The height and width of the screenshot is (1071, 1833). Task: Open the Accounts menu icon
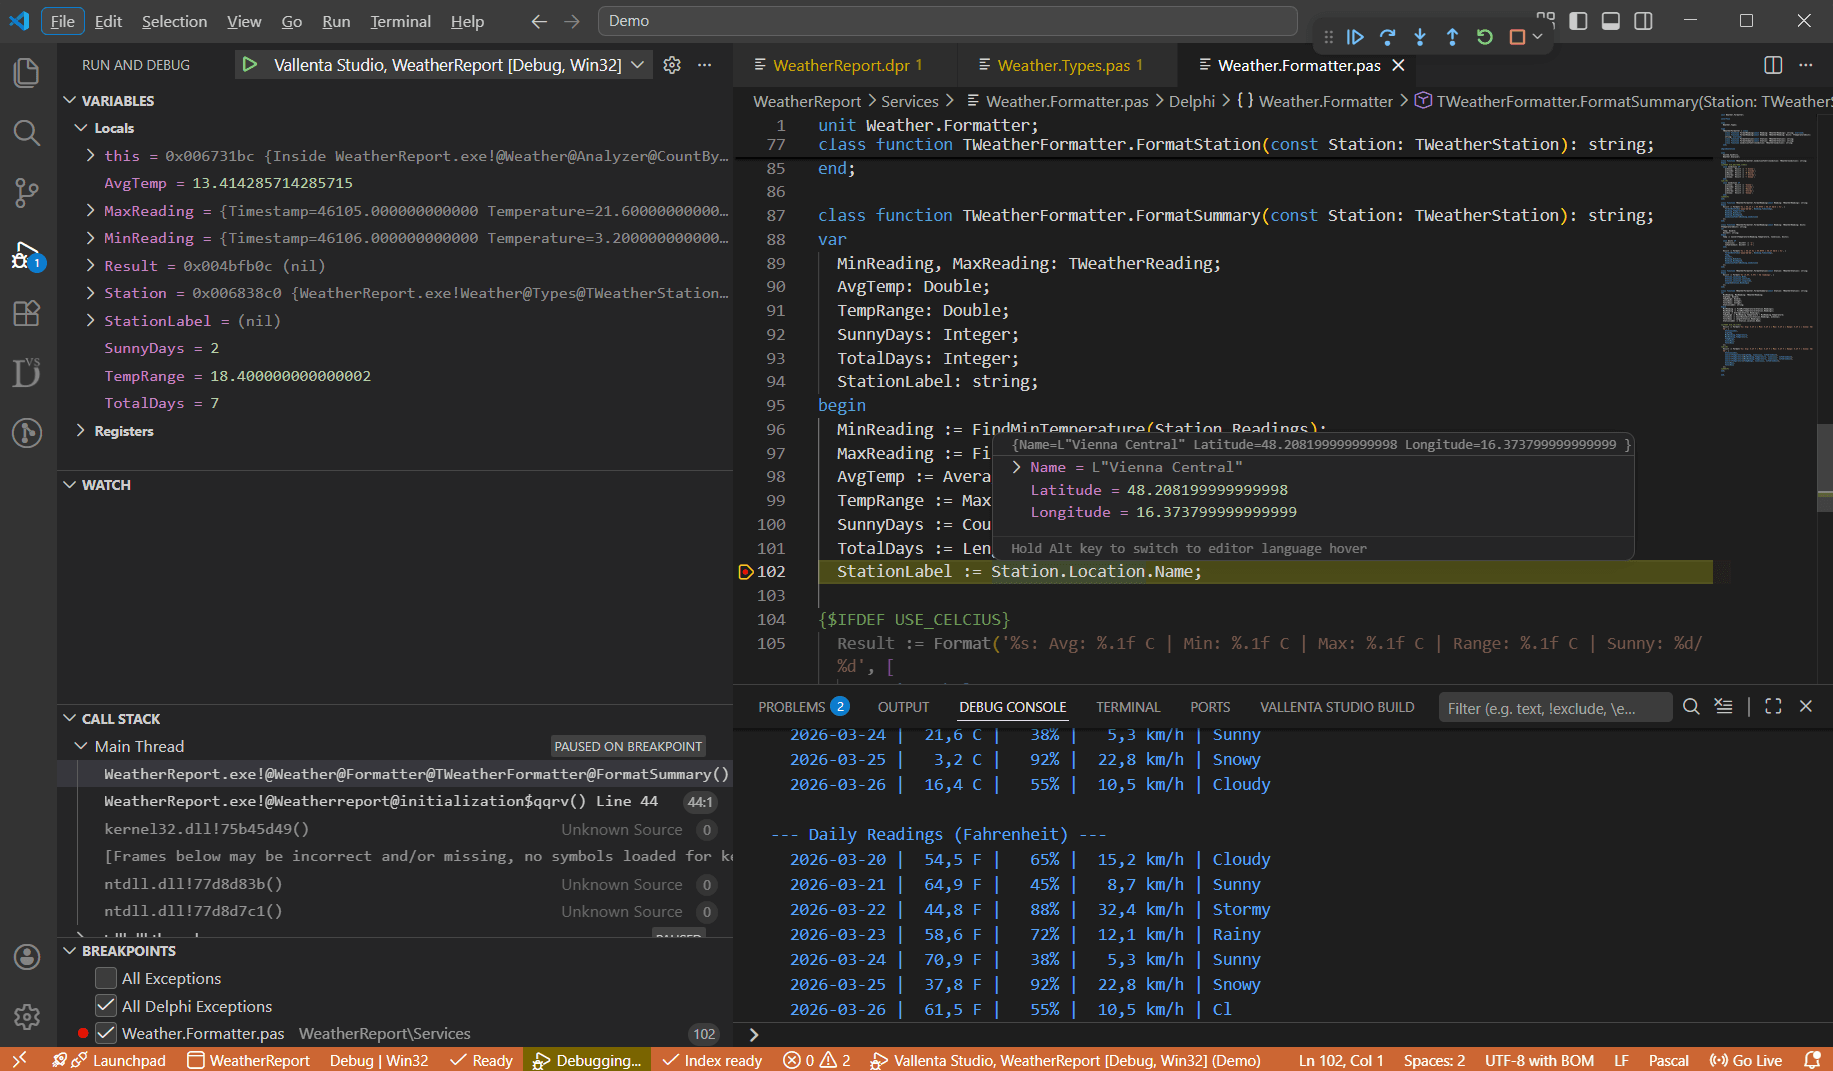point(27,957)
